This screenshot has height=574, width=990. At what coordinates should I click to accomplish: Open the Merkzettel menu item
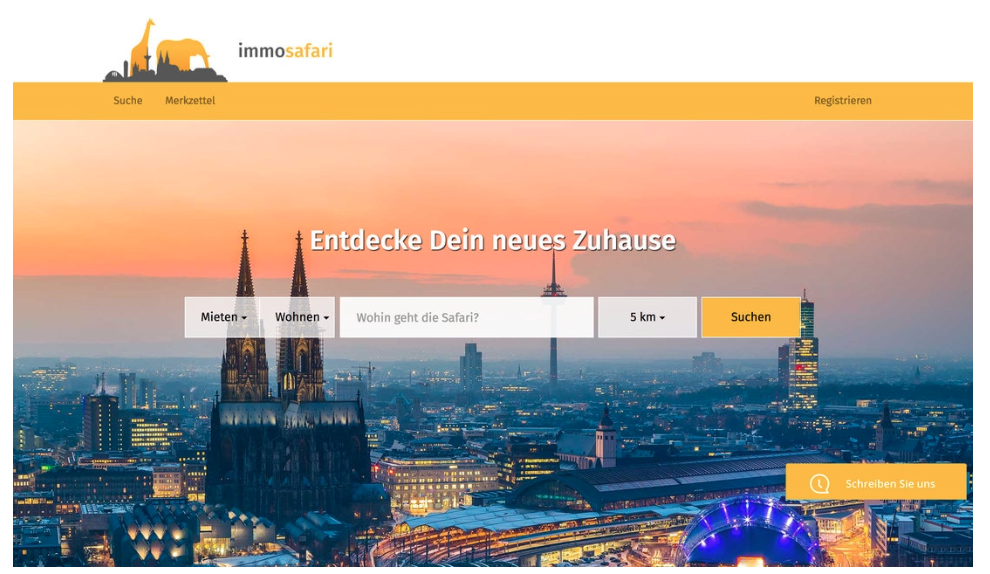point(190,100)
